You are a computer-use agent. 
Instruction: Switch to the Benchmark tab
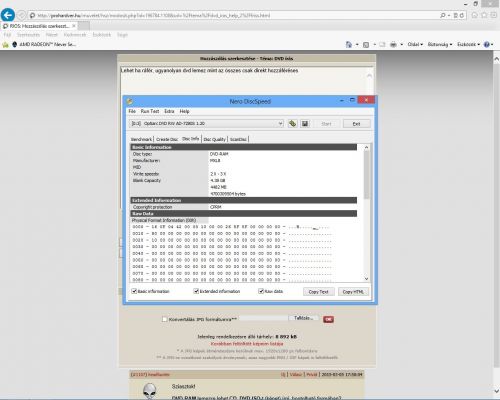pyautogui.click(x=141, y=139)
